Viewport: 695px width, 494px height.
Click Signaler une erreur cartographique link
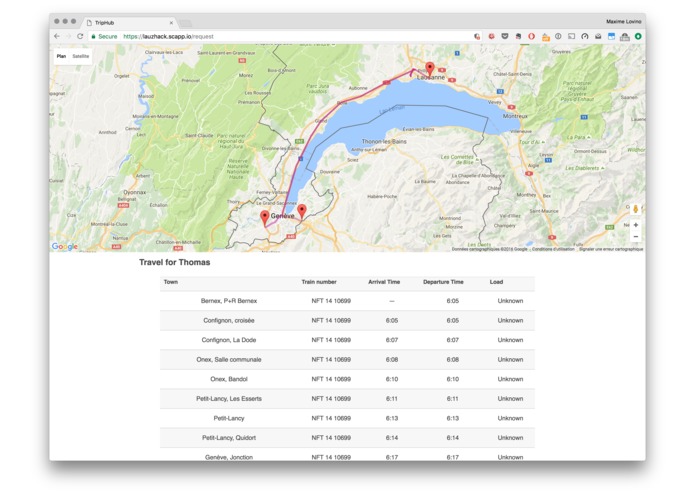[611, 249]
